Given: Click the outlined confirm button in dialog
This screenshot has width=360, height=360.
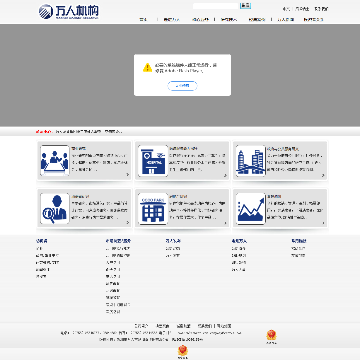Looking at the screenshot, I should (182, 86).
